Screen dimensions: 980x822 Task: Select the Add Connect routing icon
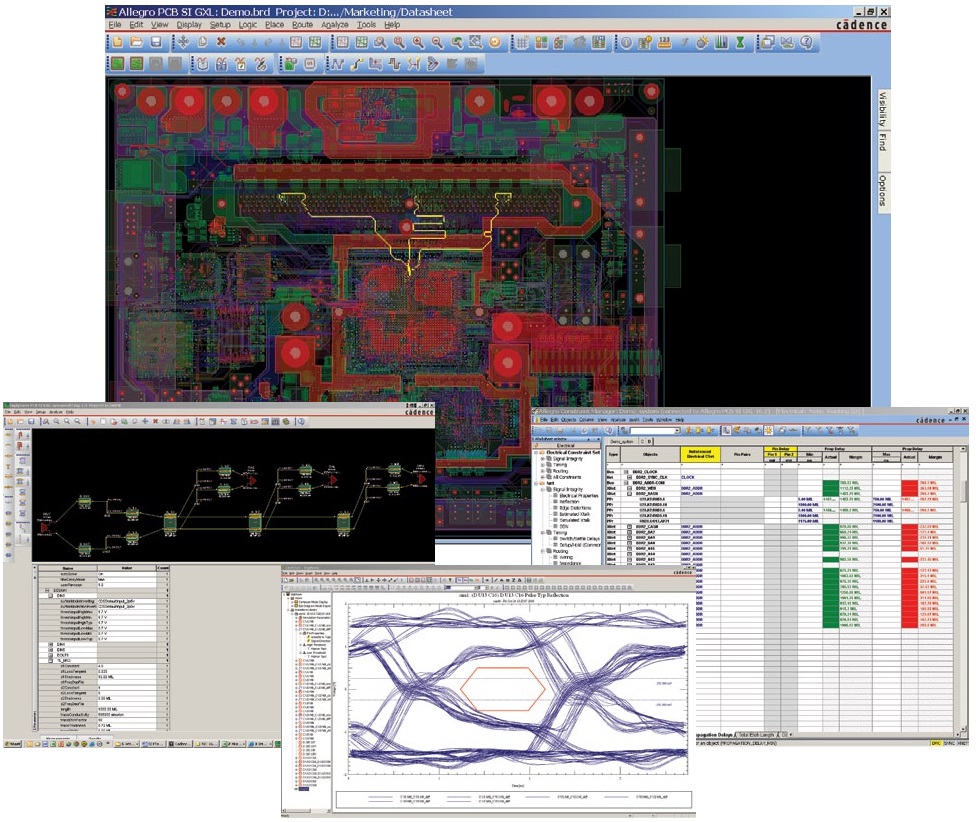[356, 63]
